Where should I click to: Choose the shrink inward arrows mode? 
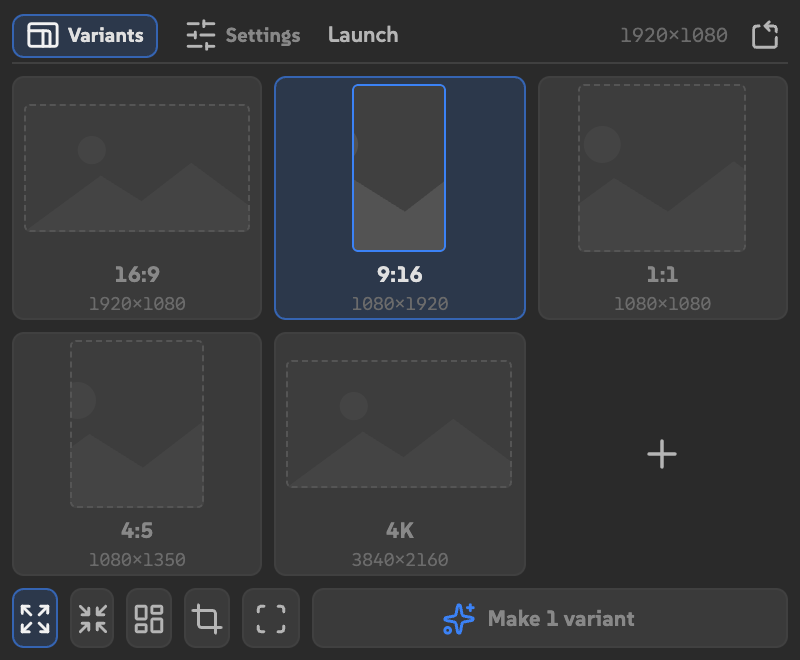point(92,618)
